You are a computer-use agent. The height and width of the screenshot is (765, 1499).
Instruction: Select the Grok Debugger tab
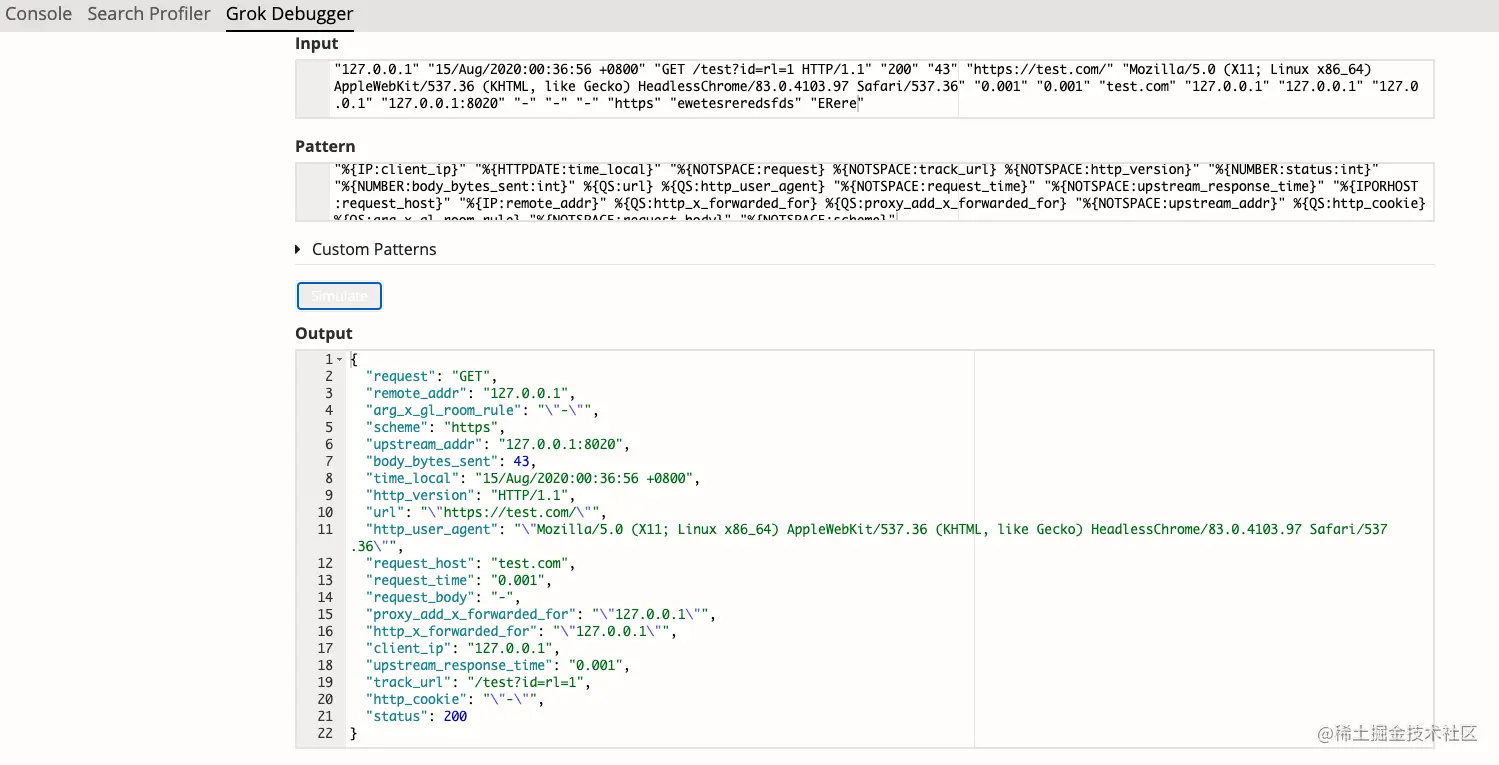[x=290, y=14]
